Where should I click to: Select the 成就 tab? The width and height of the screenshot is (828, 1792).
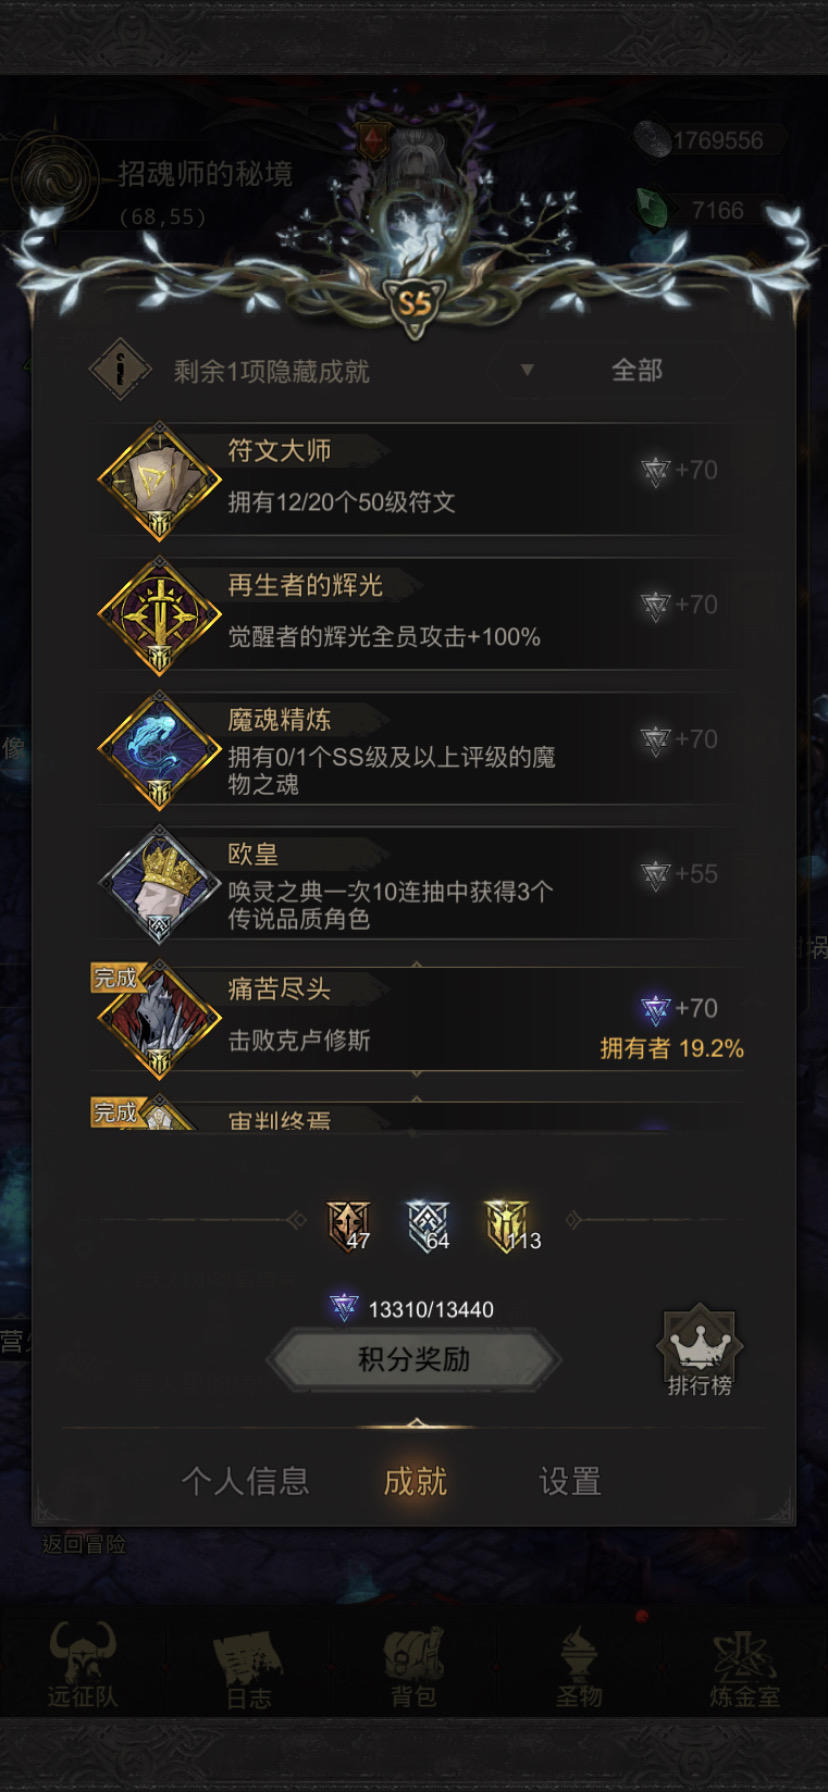(x=415, y=1481)
